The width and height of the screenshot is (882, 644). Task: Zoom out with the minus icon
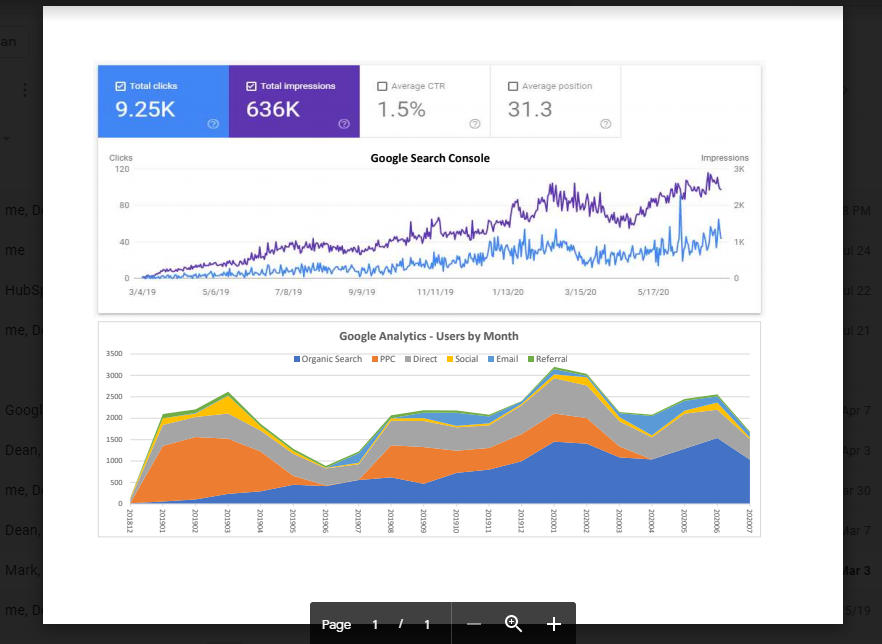(x=474, y=624)
